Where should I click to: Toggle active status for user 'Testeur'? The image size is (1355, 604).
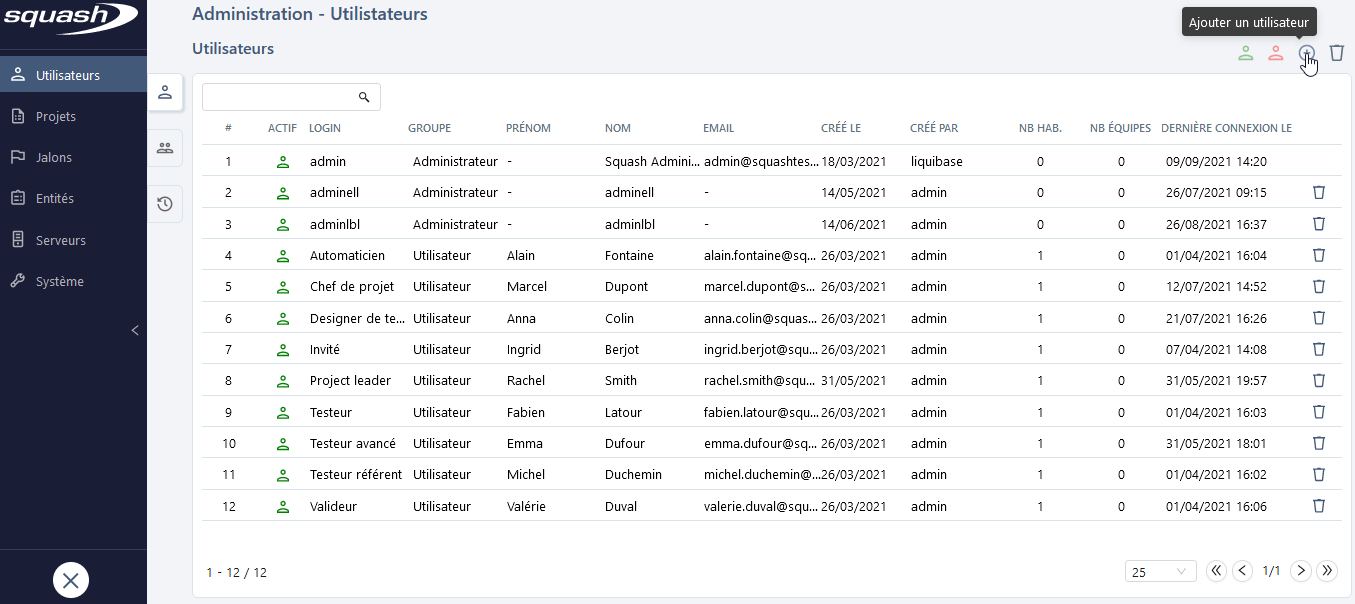click(x=282, y=411)
